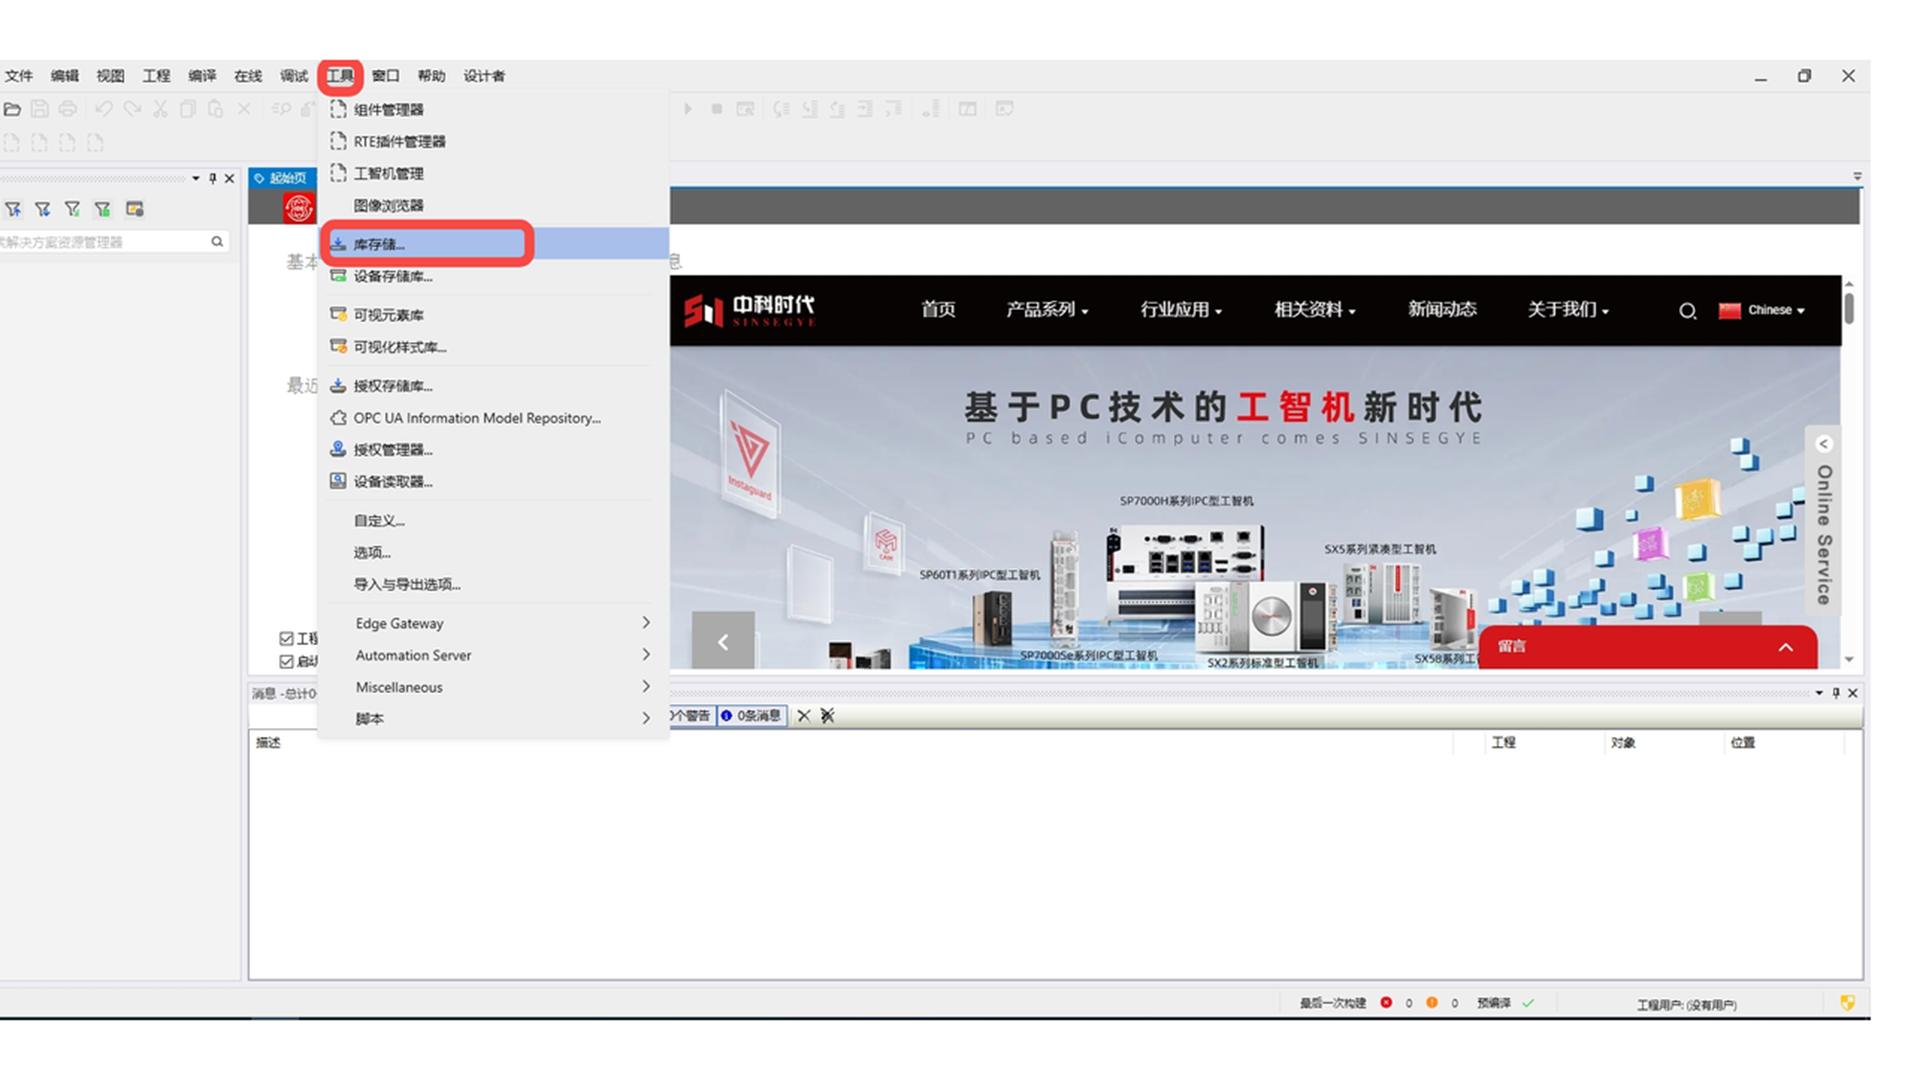Toggle the second checkbox on start page
Screen dimensions: 1920x1080
click(x=287, y=662)
